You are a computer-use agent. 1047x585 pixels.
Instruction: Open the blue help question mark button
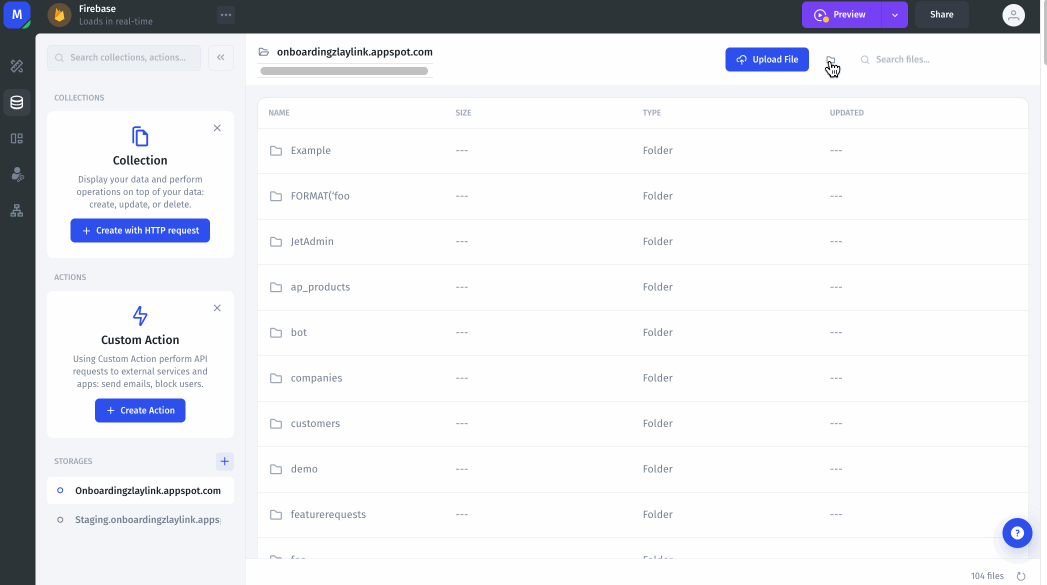[x=1016, y=533]
